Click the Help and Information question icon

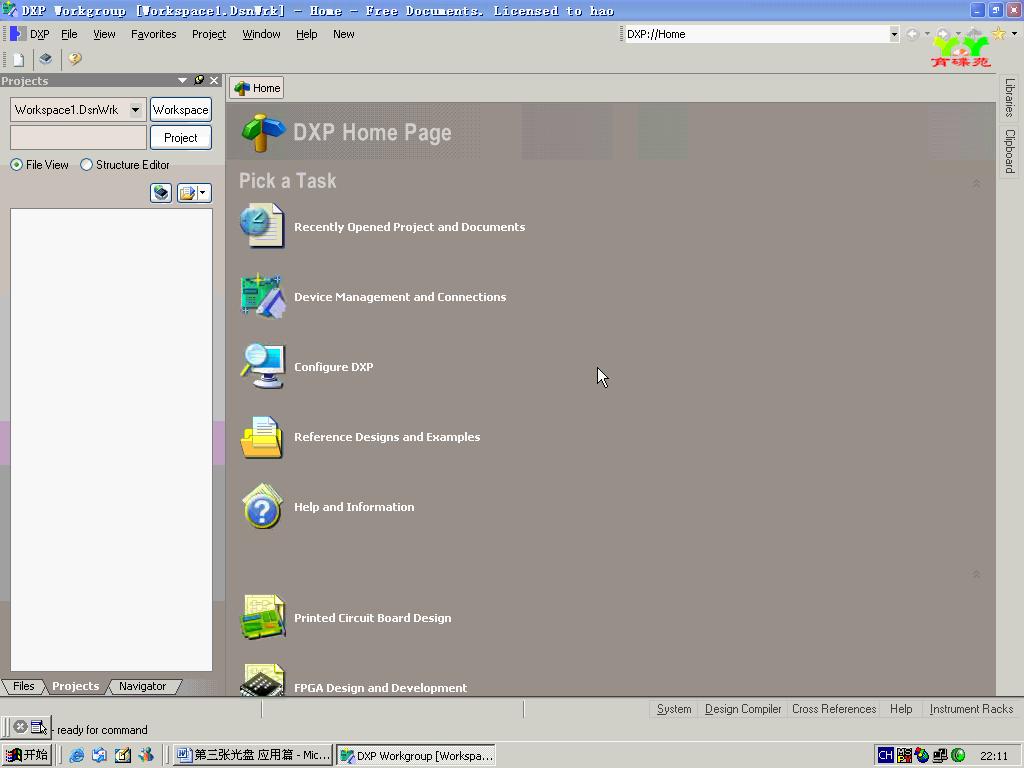click(x=262, y=507)
